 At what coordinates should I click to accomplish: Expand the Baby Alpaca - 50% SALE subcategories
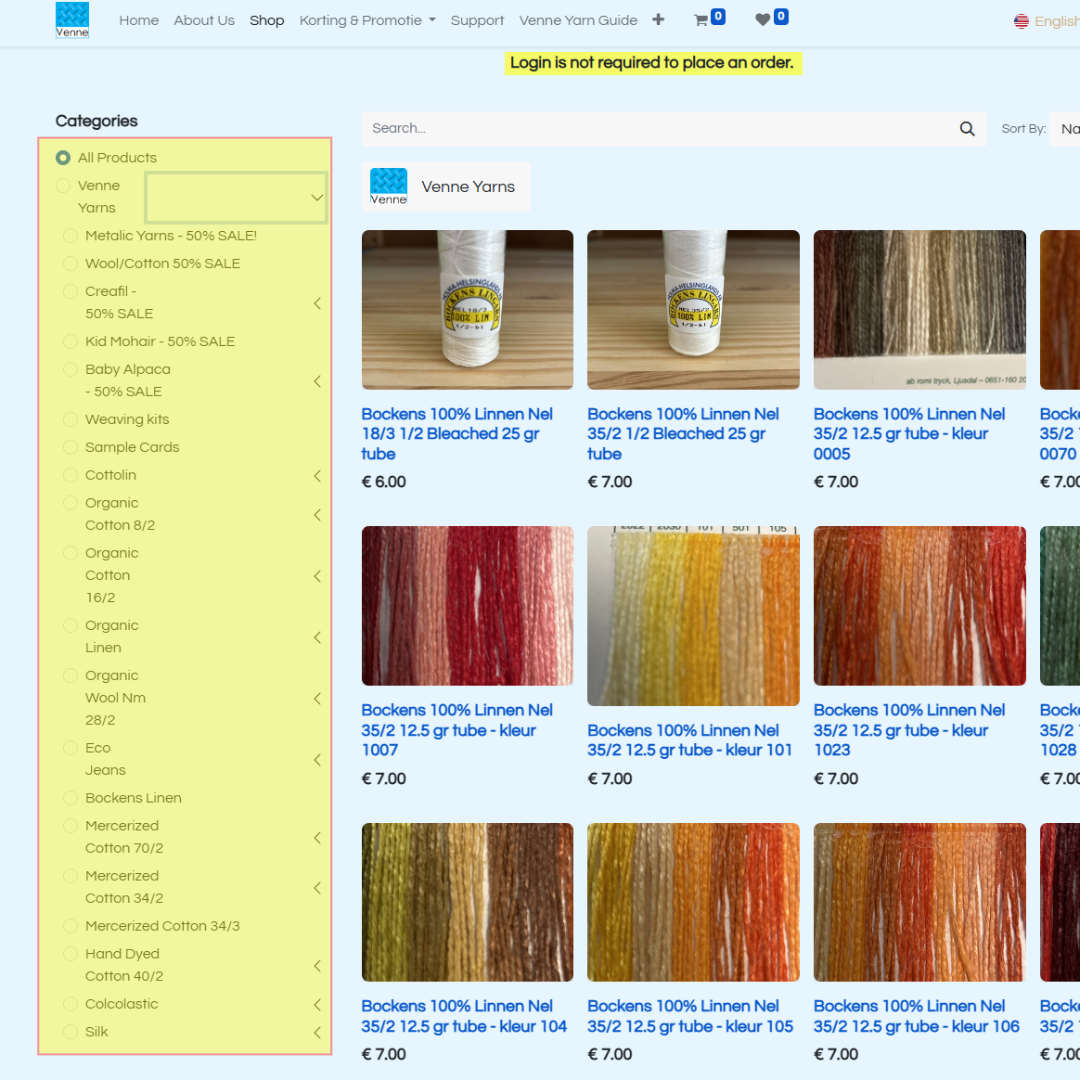click(x=318, y=381)
